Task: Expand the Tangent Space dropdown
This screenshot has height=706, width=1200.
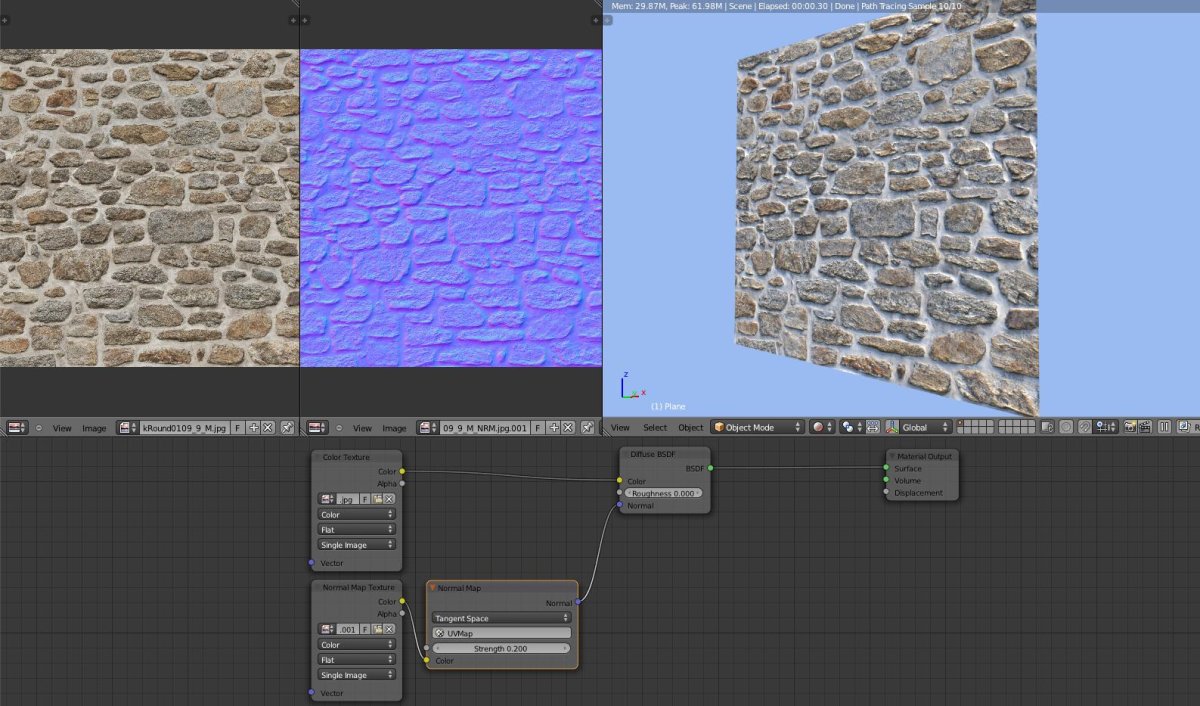Action: click(x=501, y=618)
